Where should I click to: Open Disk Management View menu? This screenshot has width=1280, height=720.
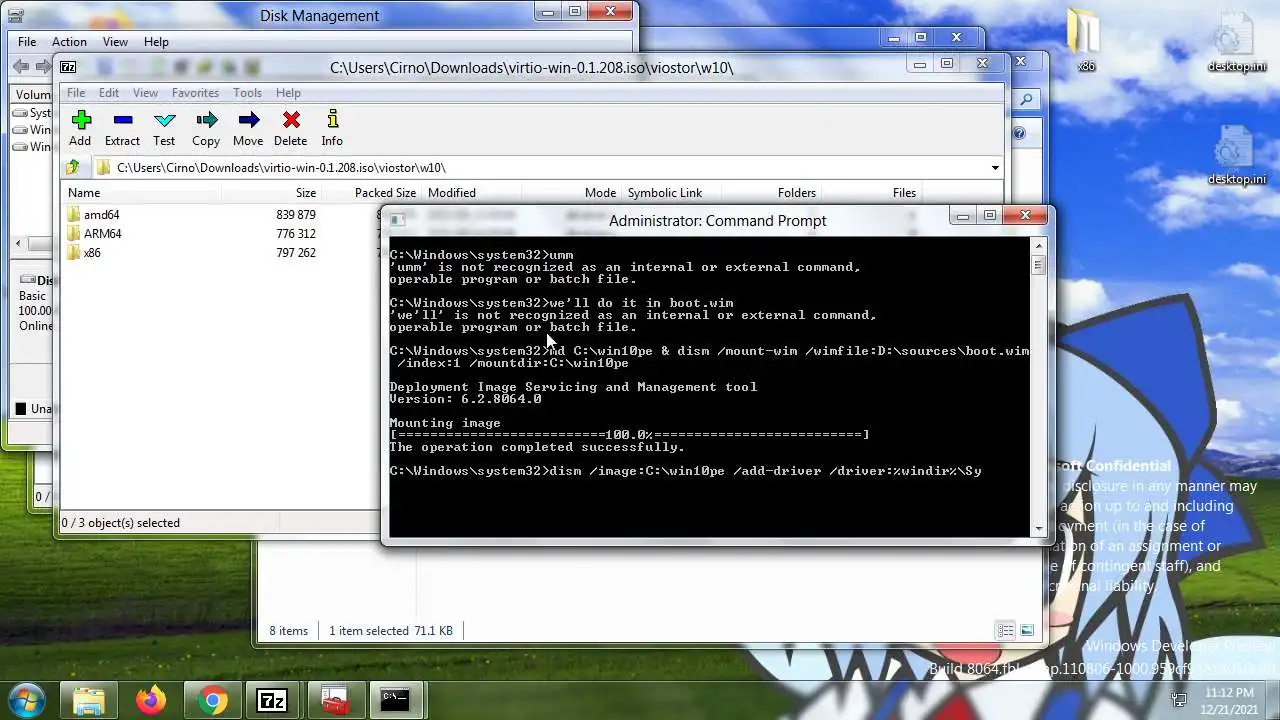click(115, 42)
